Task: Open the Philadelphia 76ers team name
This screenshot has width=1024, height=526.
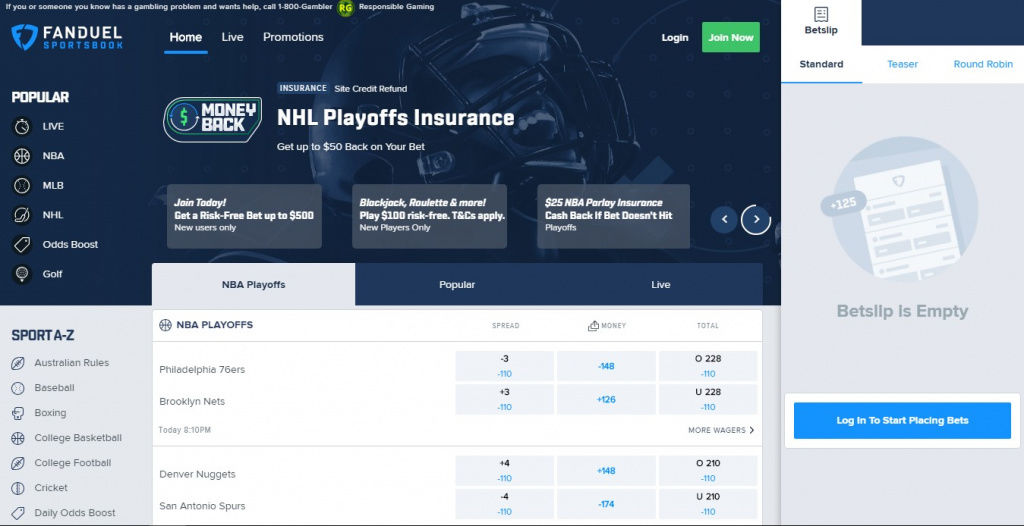Action: pos(202,370)
